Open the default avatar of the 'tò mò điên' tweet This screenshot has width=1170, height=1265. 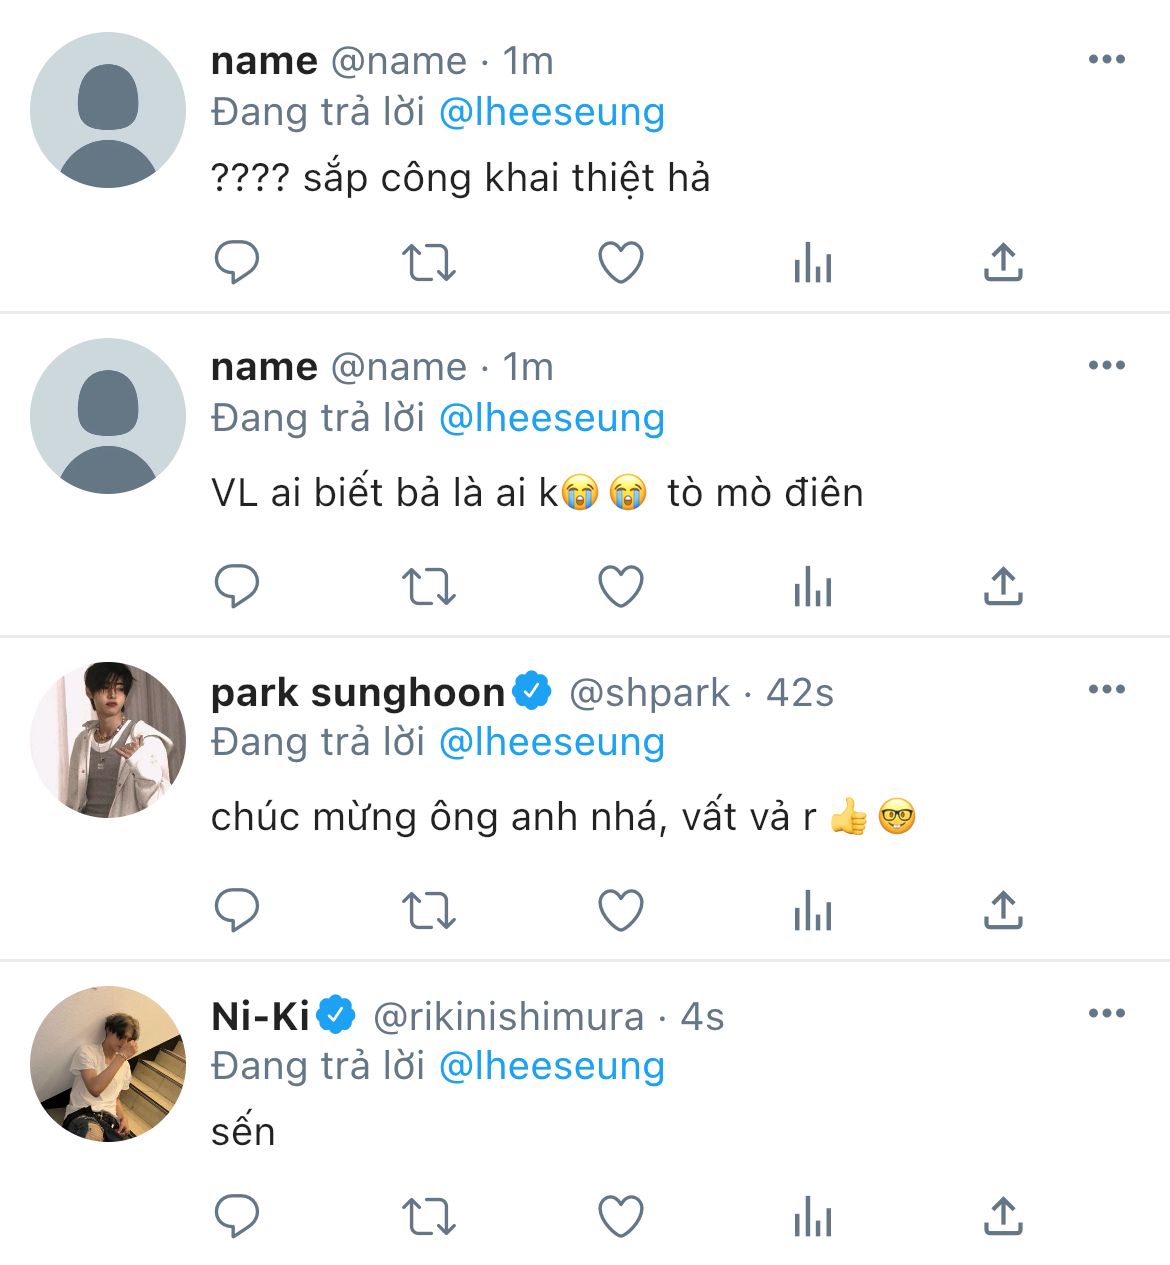[108, 416]
